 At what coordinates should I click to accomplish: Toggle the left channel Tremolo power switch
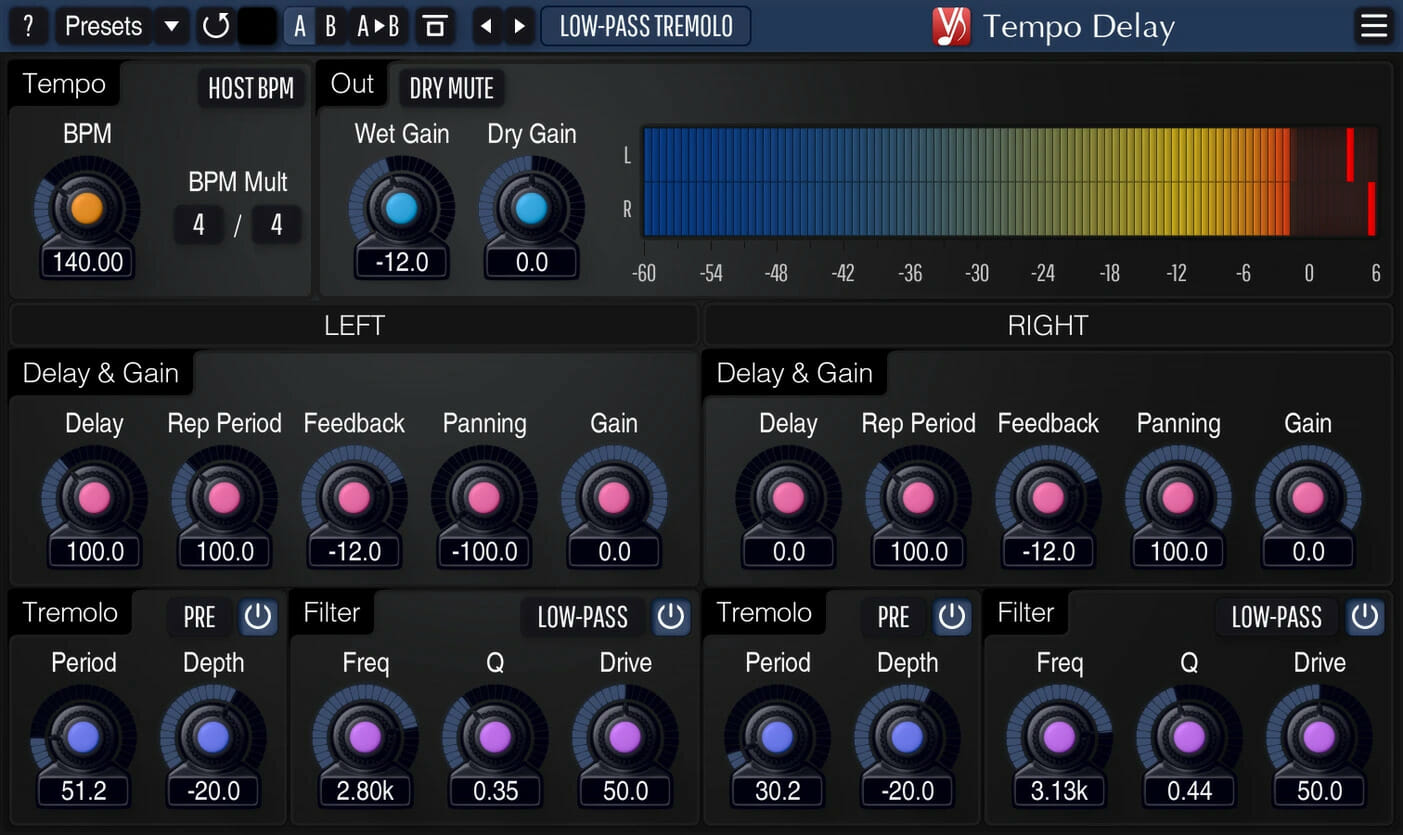click(x=258, y=617)
